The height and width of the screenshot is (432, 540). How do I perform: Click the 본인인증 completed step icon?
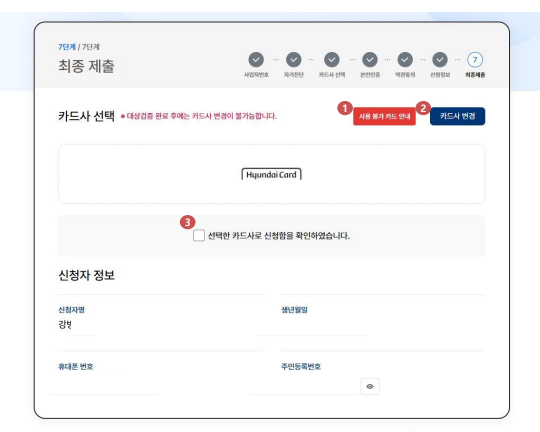point(370,60)
